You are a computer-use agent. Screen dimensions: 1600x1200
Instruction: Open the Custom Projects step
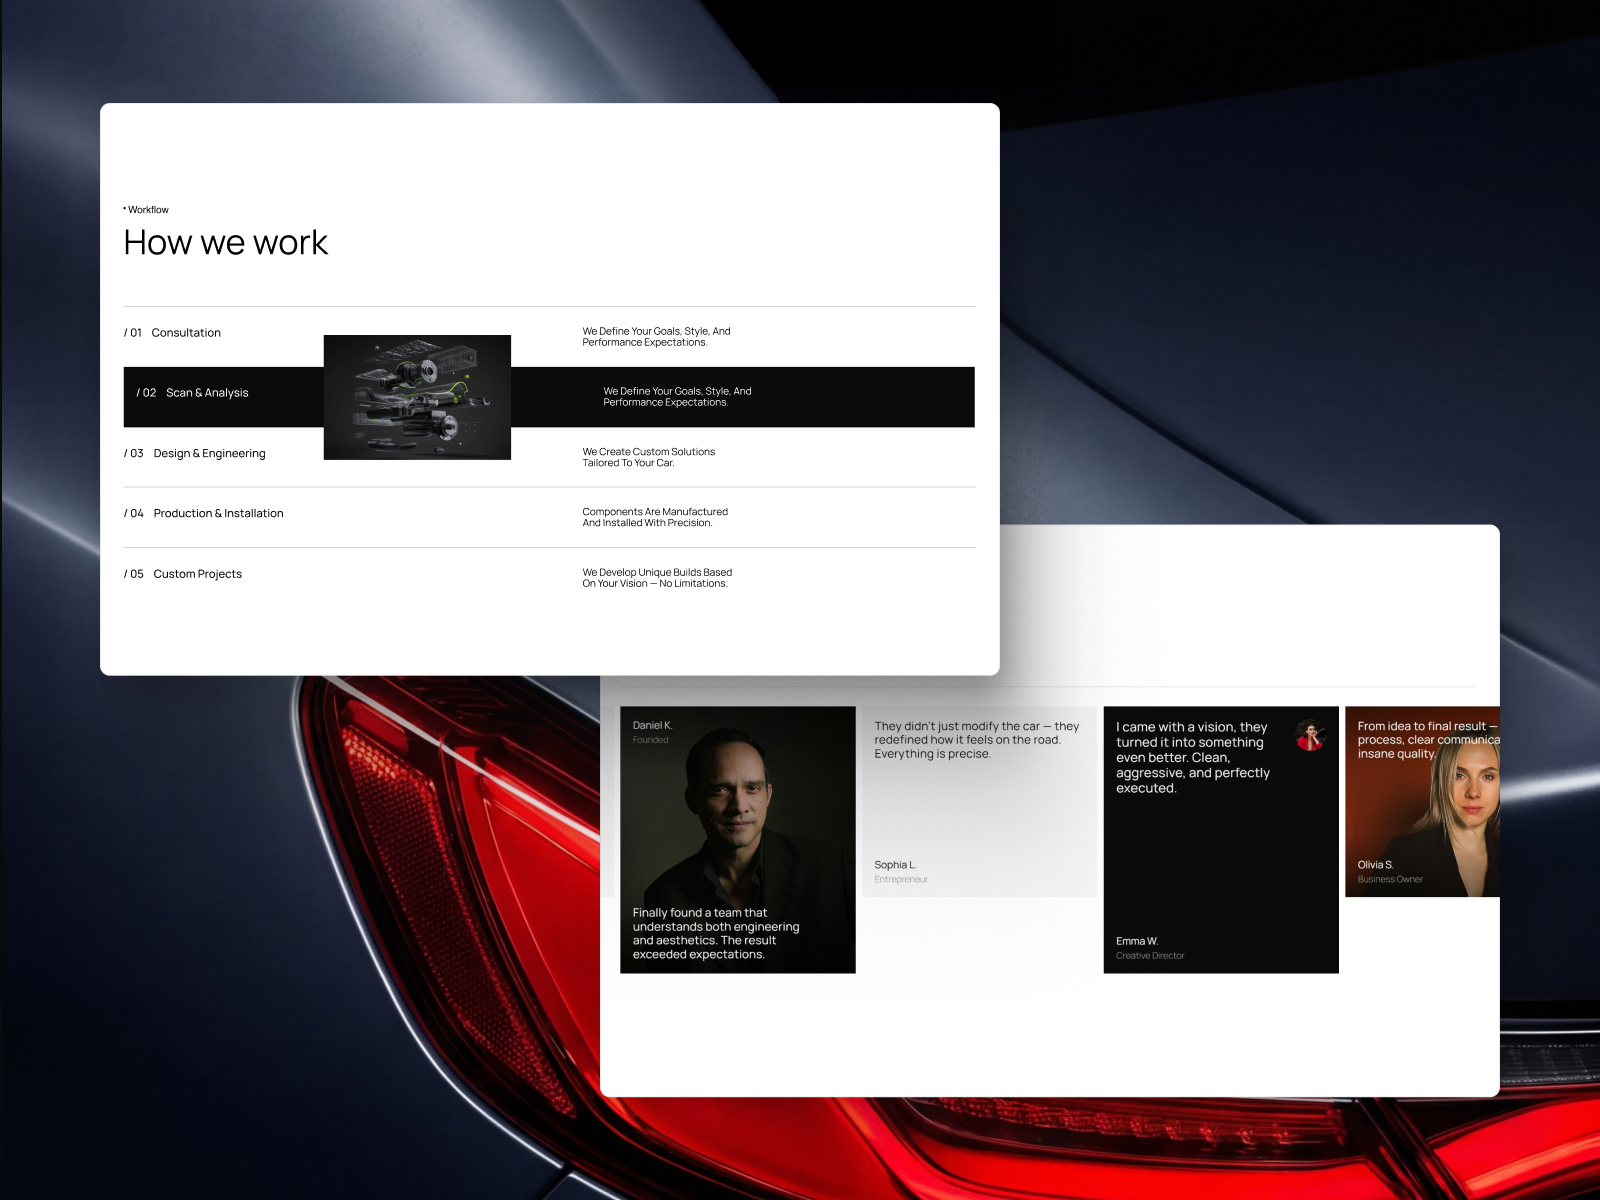pyautogui.click(x=549, y=578)
